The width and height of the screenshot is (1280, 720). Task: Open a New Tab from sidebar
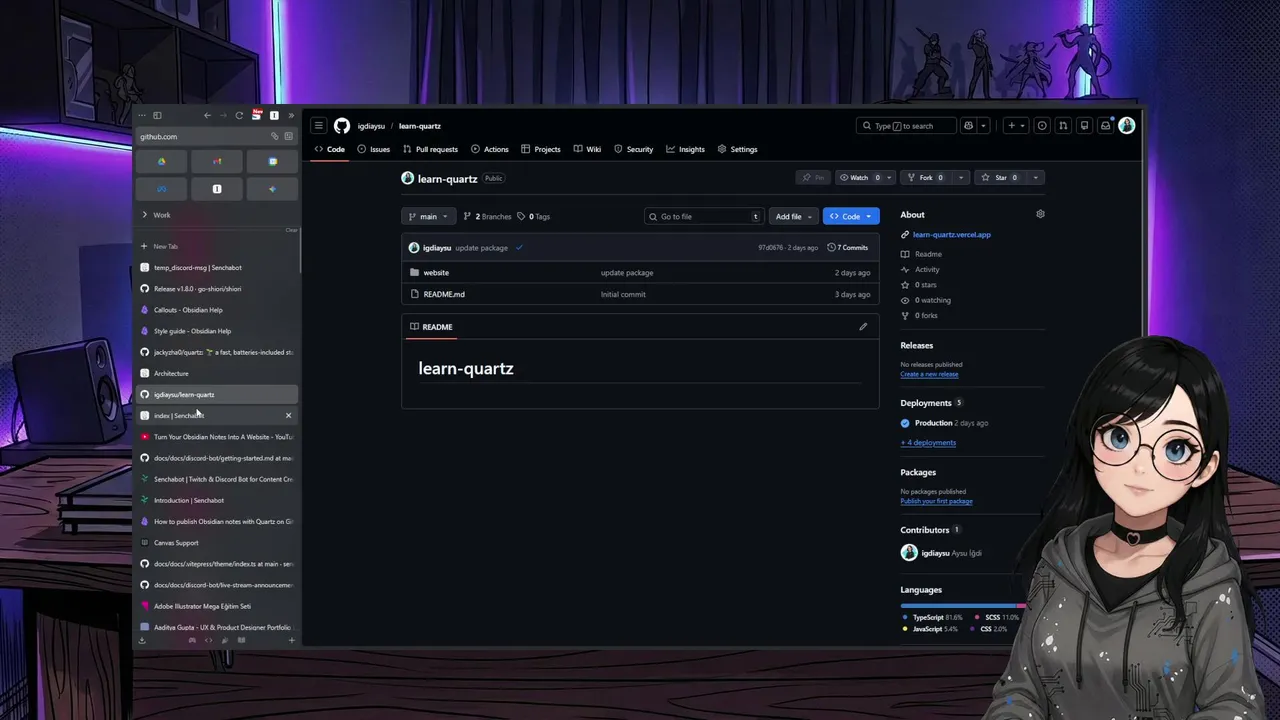(x=217, y=246)
